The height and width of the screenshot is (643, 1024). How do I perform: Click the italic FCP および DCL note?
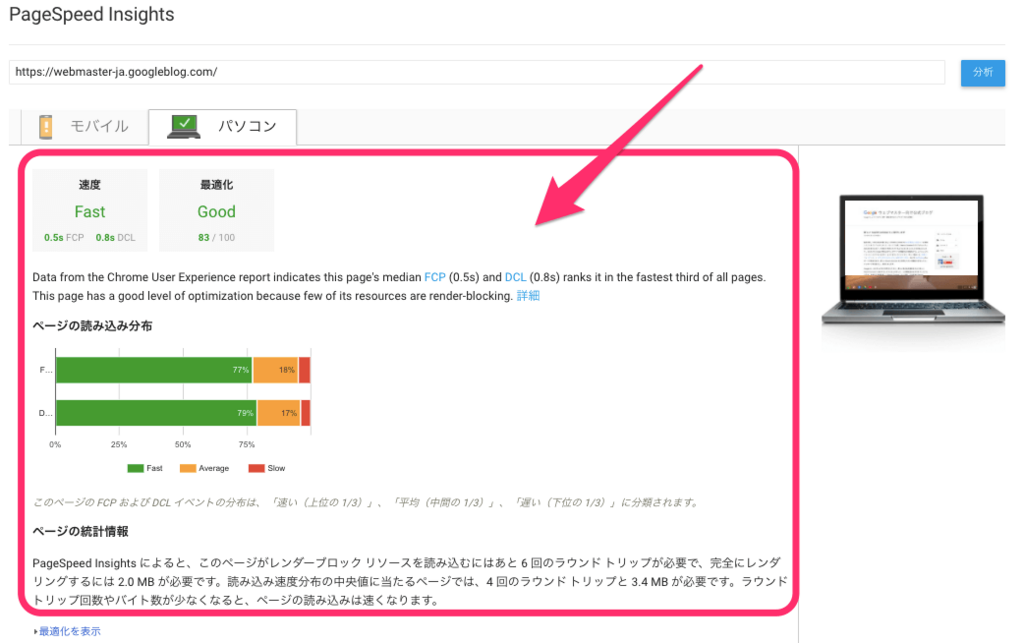[367, 502]
